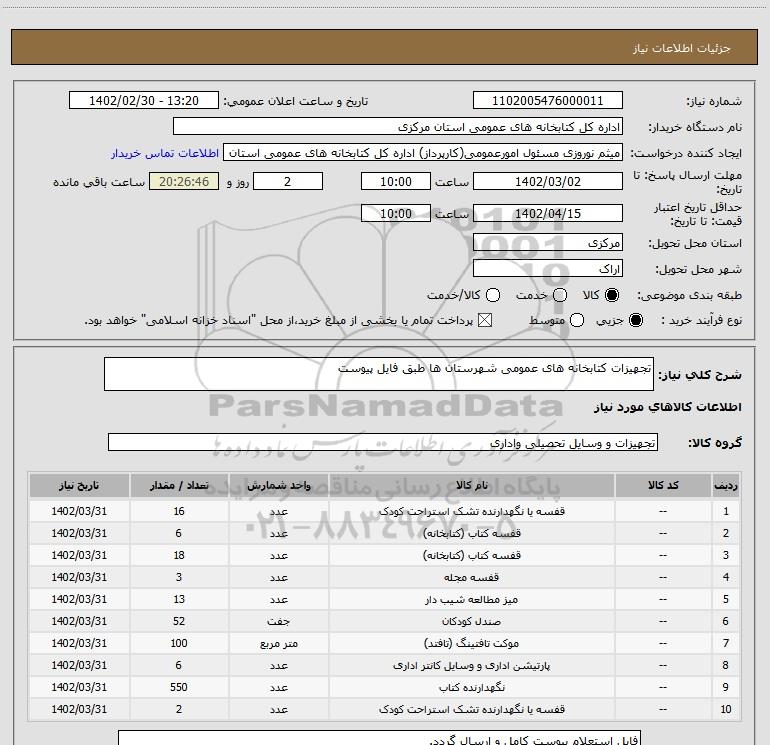Click the response deadline date 1402/03/02 field

547,182
